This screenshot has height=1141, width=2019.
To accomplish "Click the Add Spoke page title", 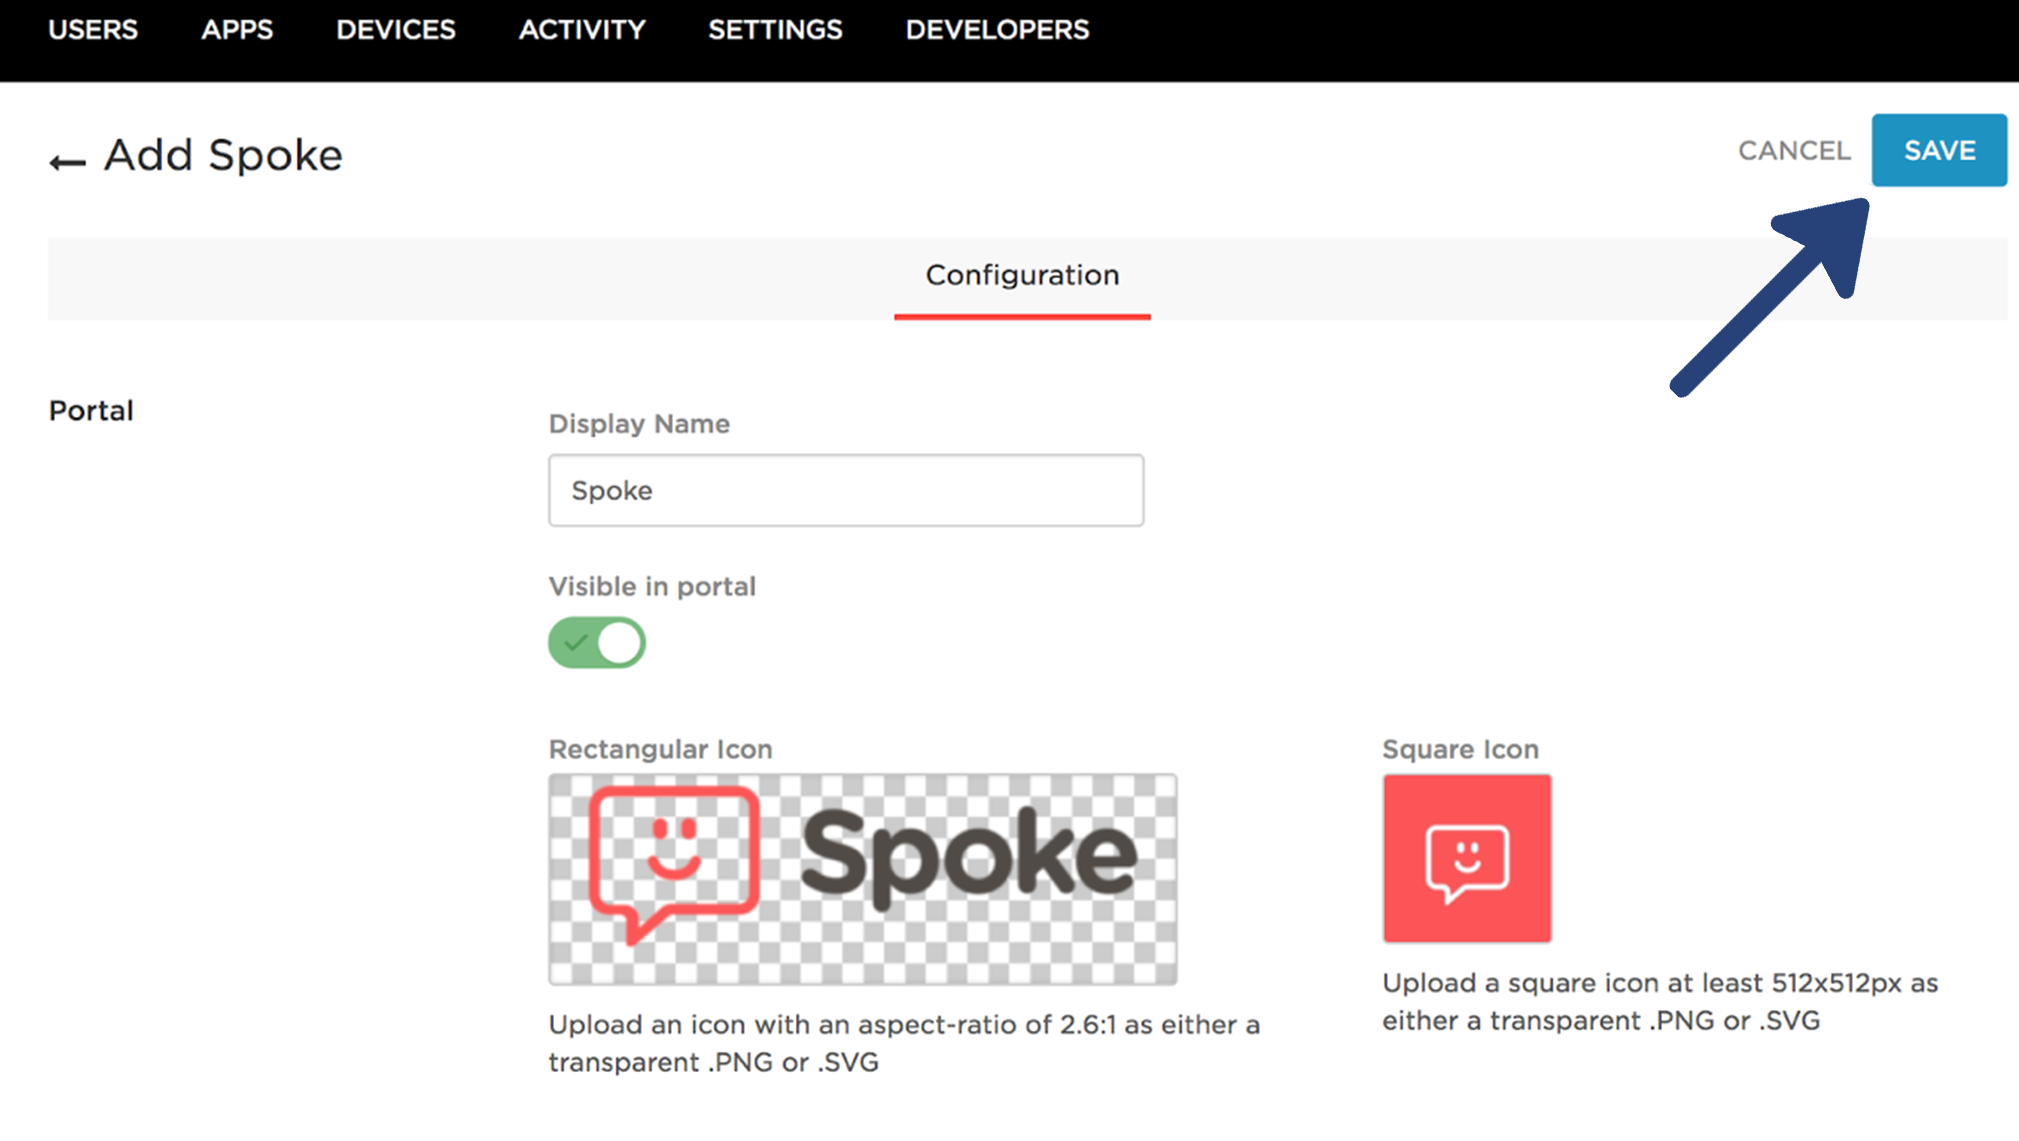I will tap(223, 155).
